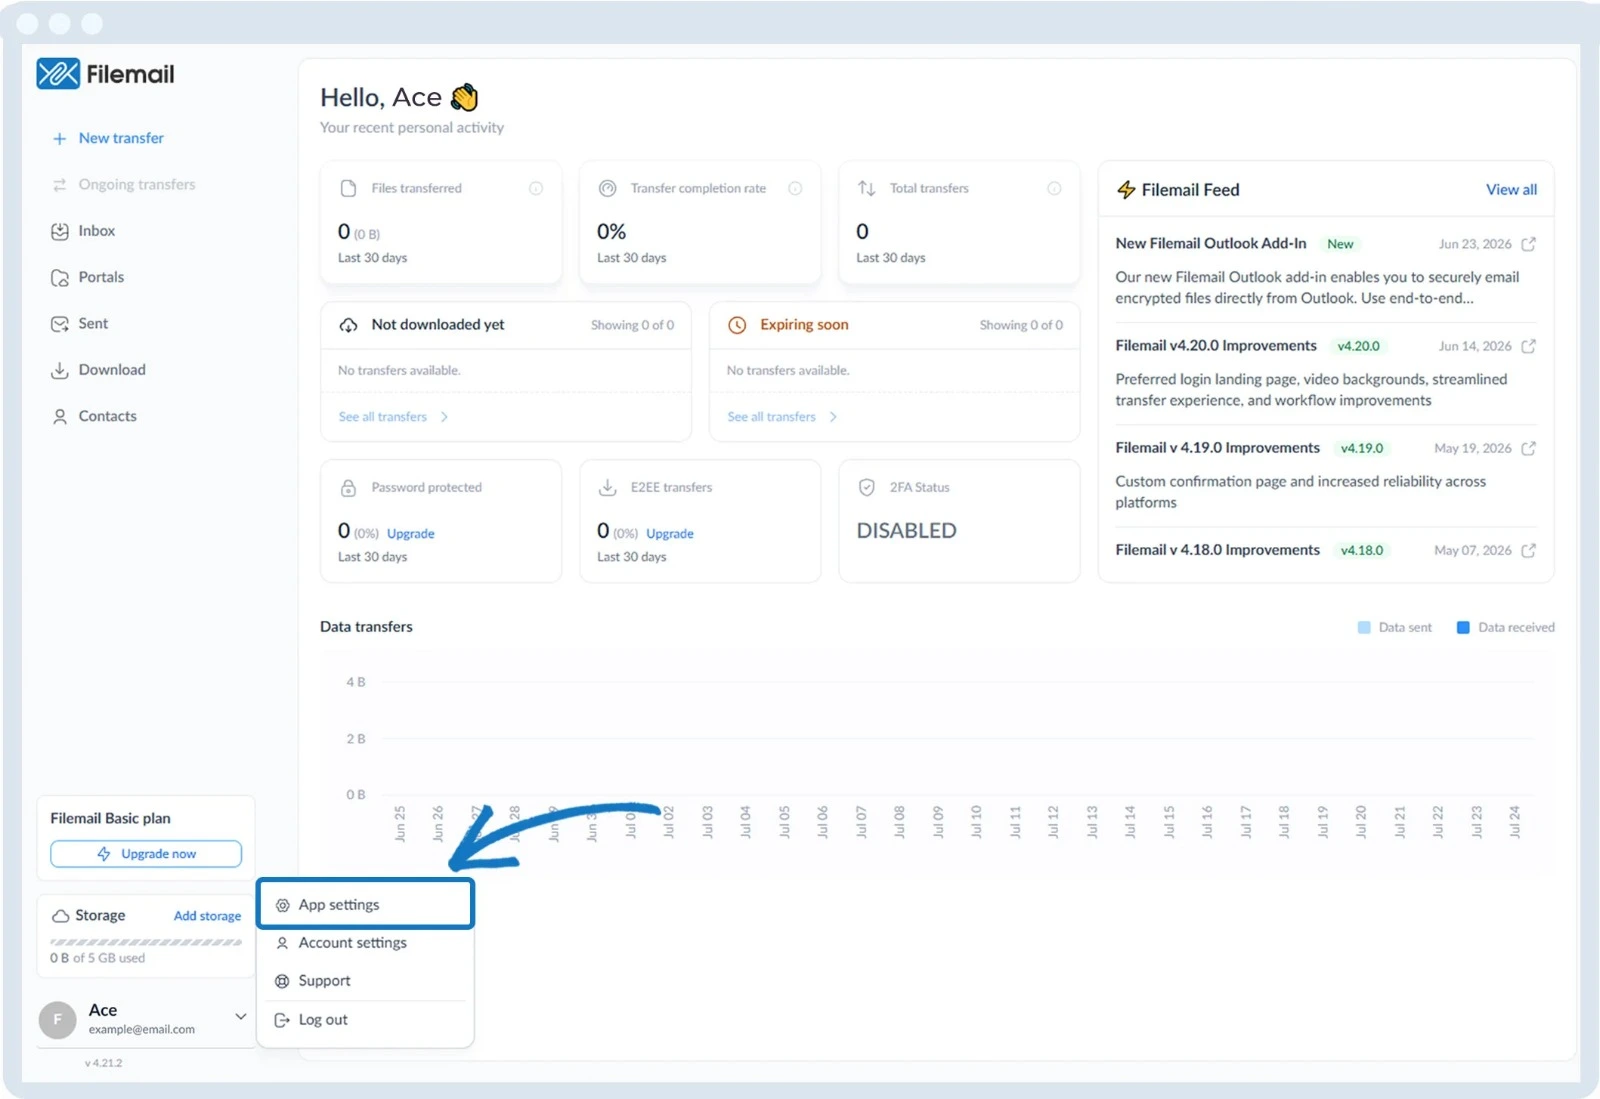This screenshot has height=1099, width=1600.
Task: Click the Upgrade now button
Action: pyautogui.click(x=146, y=854)
